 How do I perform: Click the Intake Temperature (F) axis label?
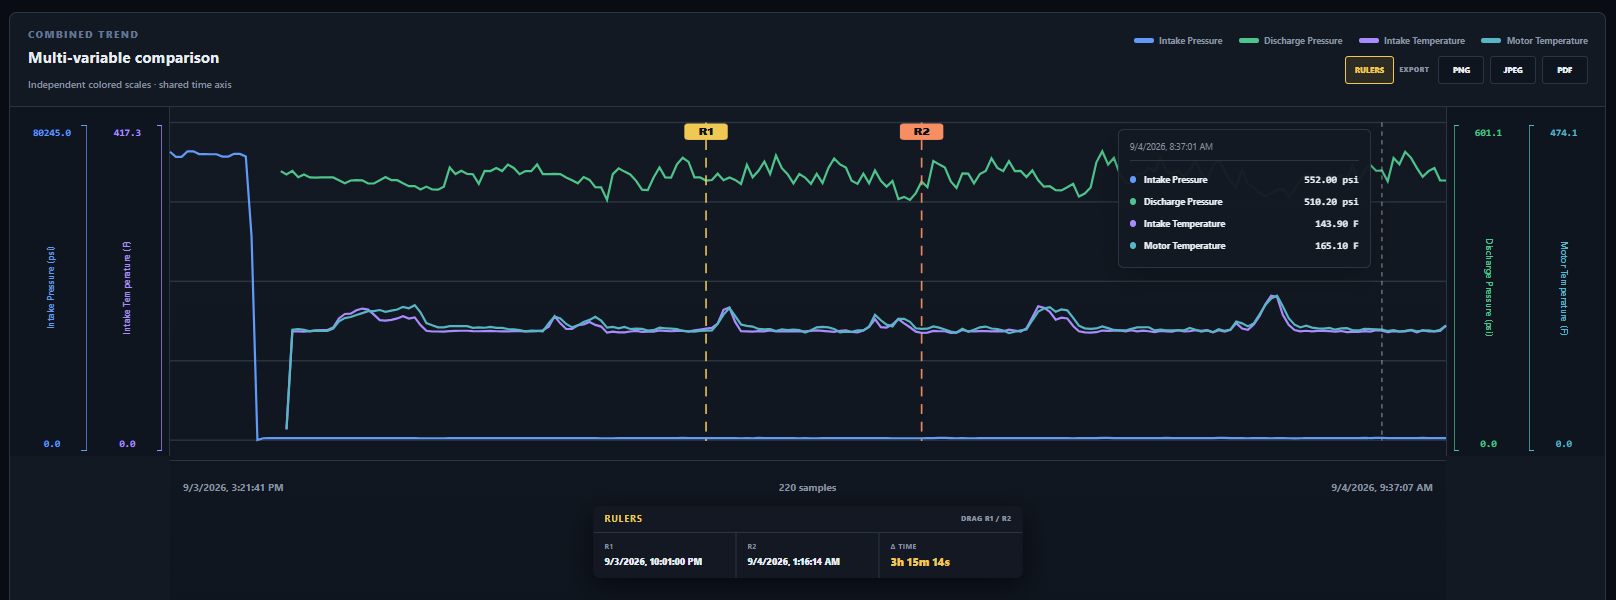(127, 288)
